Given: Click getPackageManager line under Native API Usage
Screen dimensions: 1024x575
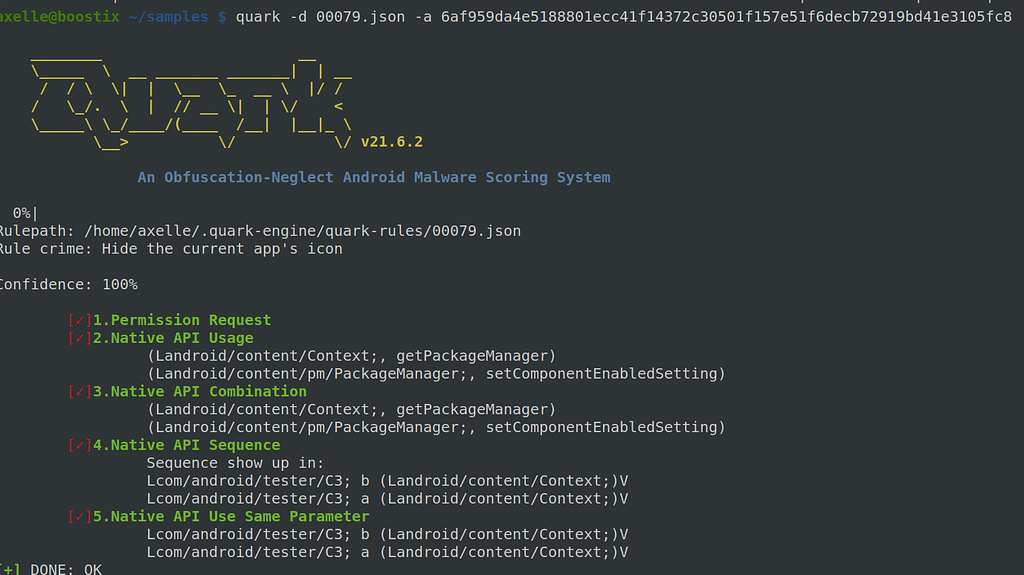Looking at the screenshot, I should tap(351, 356).
